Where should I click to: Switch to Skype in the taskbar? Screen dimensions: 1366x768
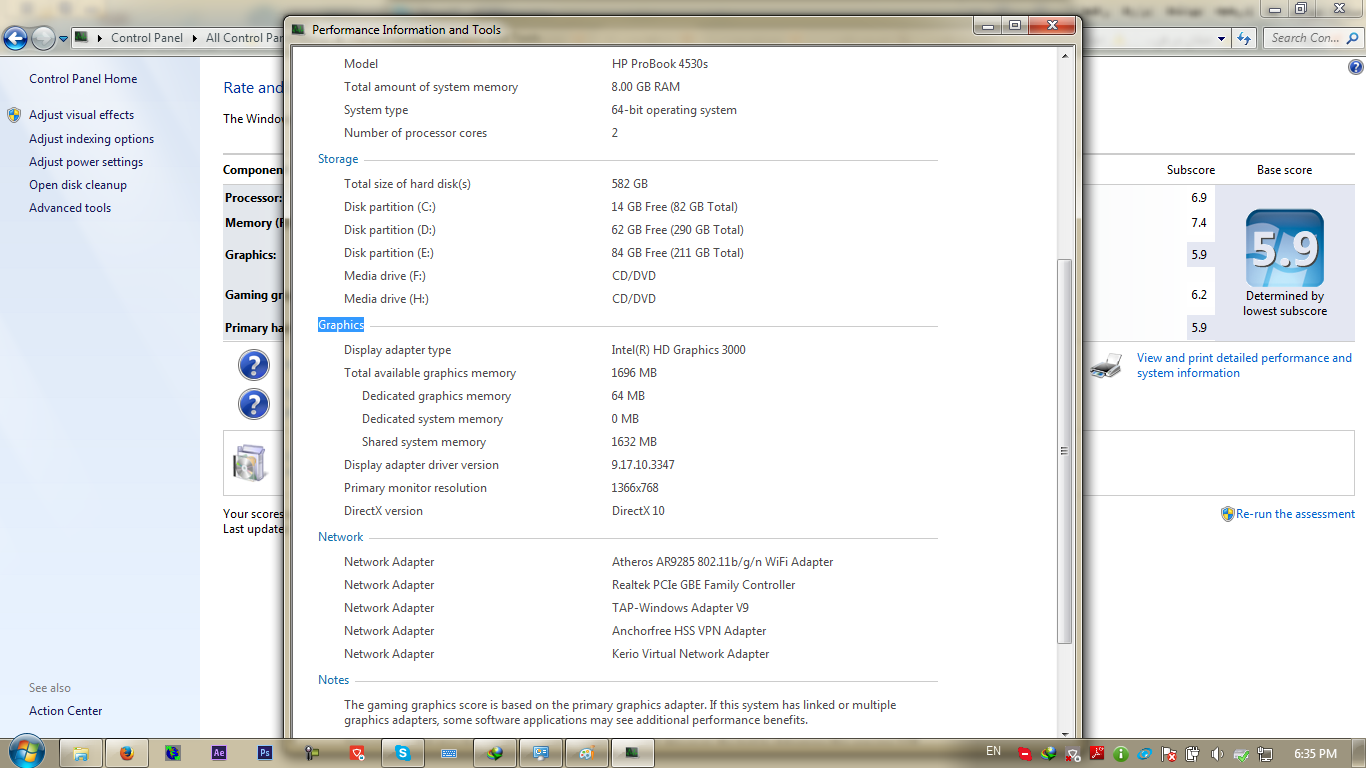pos(403,753)
